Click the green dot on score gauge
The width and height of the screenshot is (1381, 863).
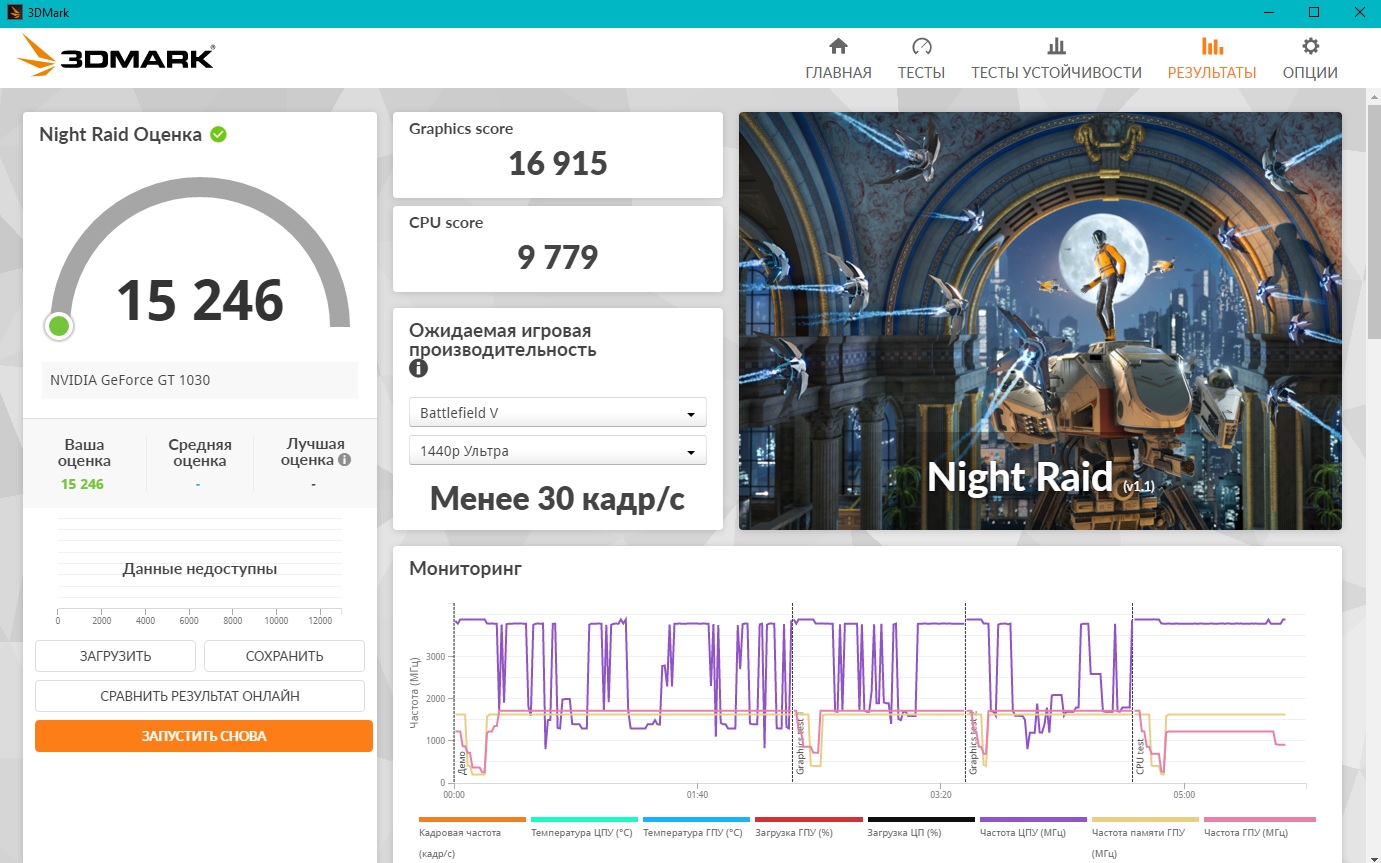click(59, 325)
